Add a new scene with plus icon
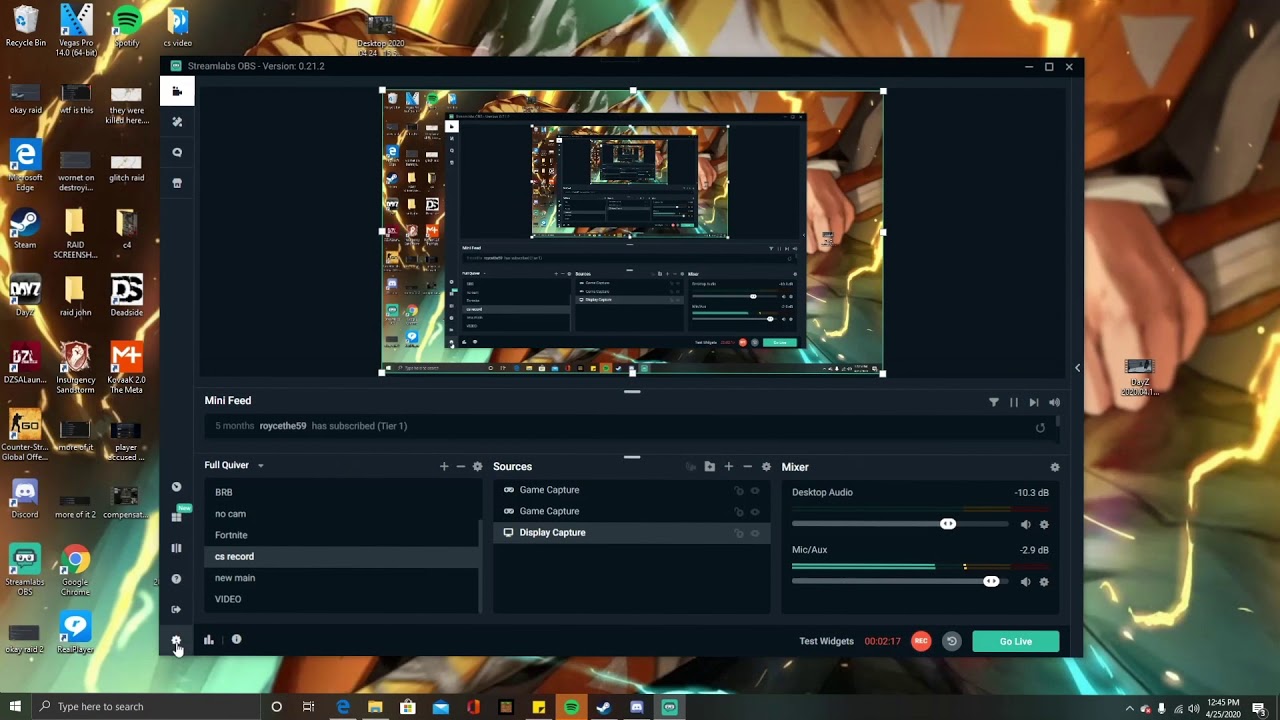The image size is (1280, 720). pyautogui.click(x=444, y=466)
